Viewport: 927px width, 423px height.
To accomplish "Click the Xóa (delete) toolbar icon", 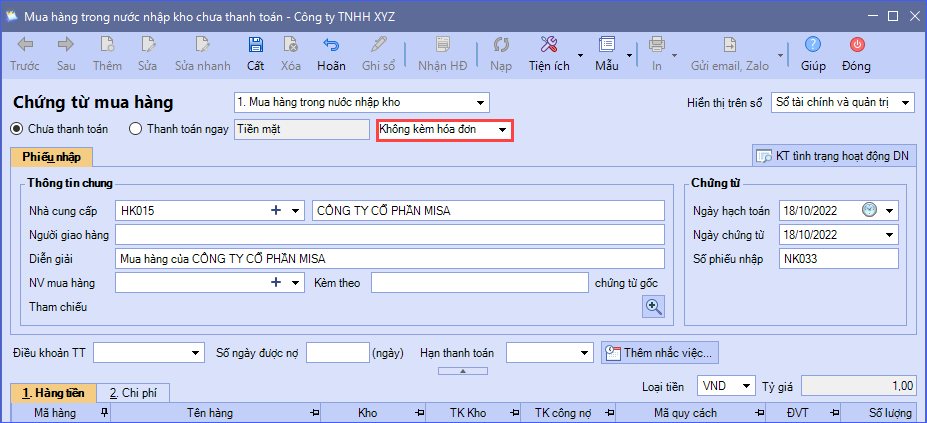I will point(290,44).
